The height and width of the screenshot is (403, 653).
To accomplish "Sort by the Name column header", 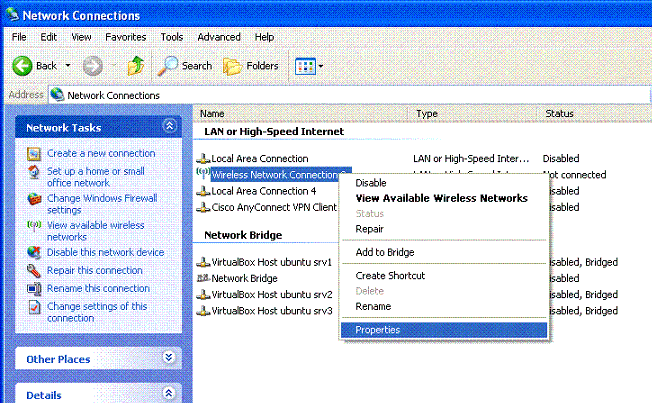I will tap(300, 114).
